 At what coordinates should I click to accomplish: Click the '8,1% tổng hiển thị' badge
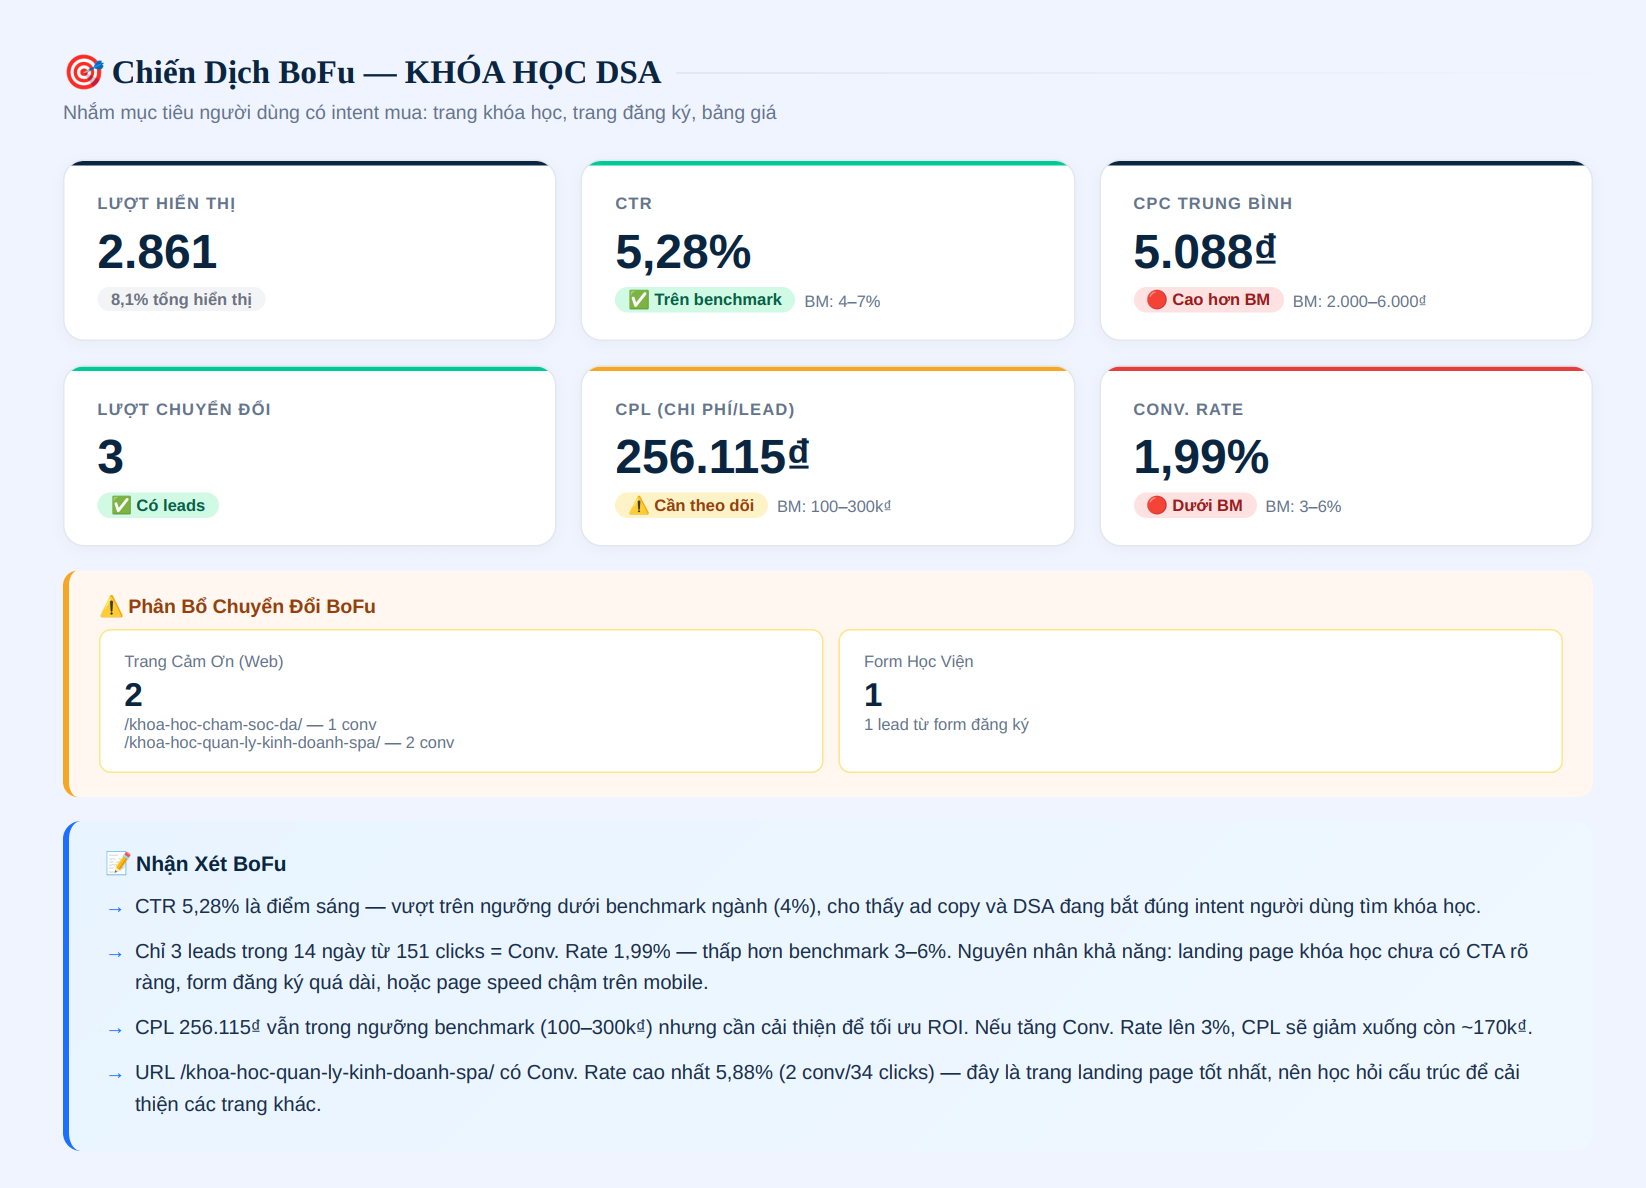(181, 299)
